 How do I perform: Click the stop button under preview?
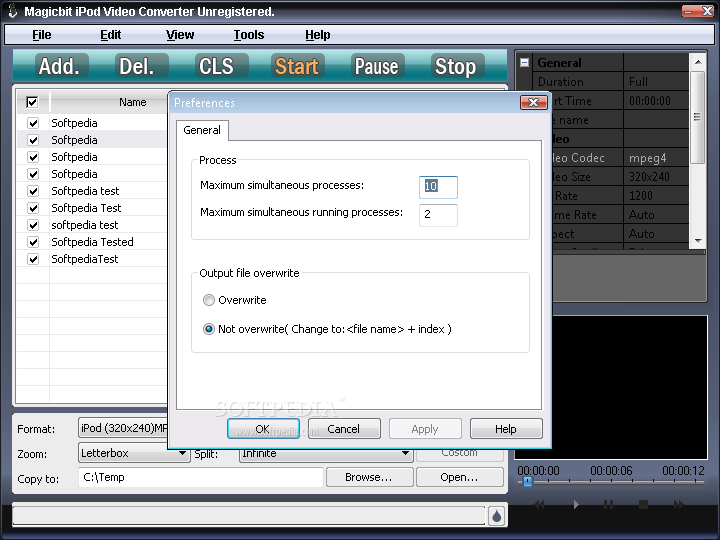[643, 505]
